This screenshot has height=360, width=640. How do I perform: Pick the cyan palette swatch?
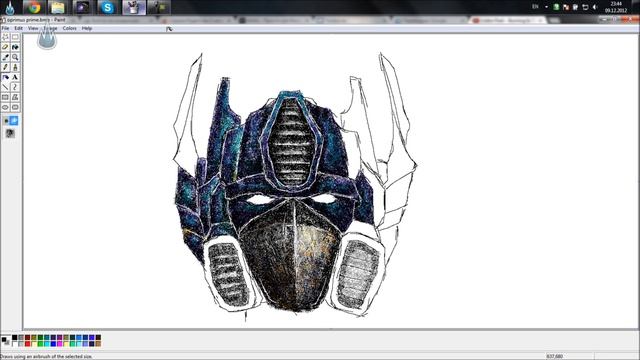tap(47, 344)
